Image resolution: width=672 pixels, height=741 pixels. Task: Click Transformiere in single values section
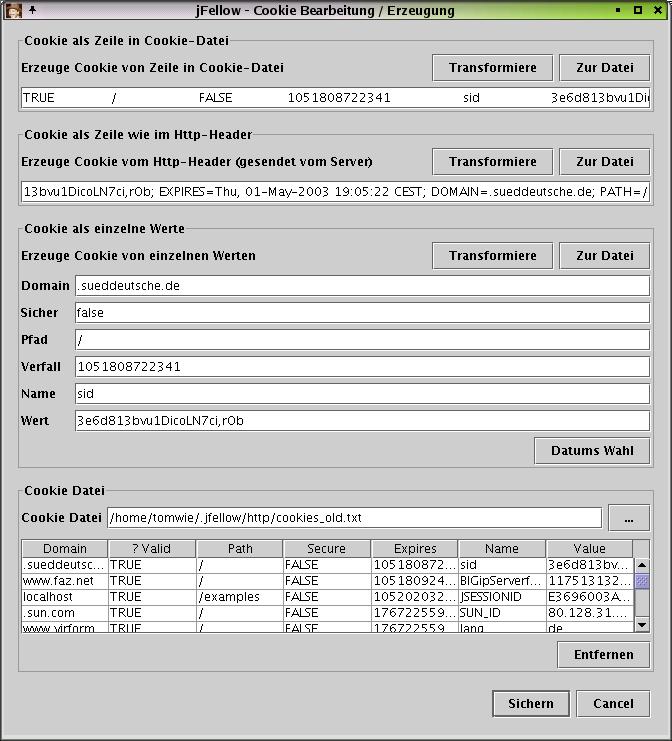pyautogui.click(x=492, y=256)
